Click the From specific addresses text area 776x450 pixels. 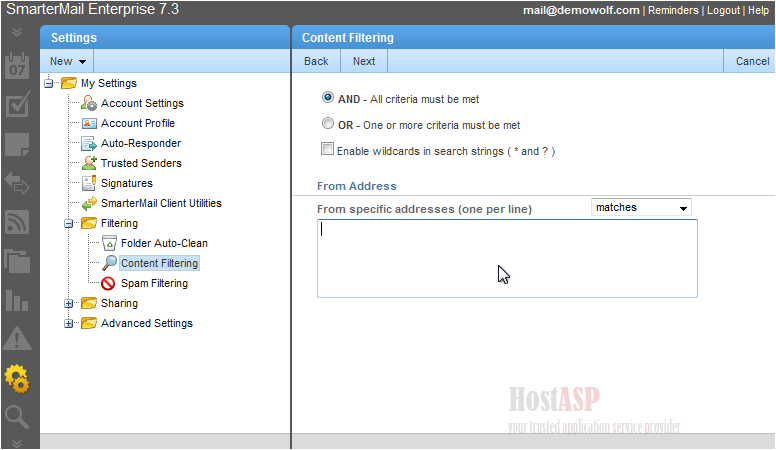click(x=507, y=258)
